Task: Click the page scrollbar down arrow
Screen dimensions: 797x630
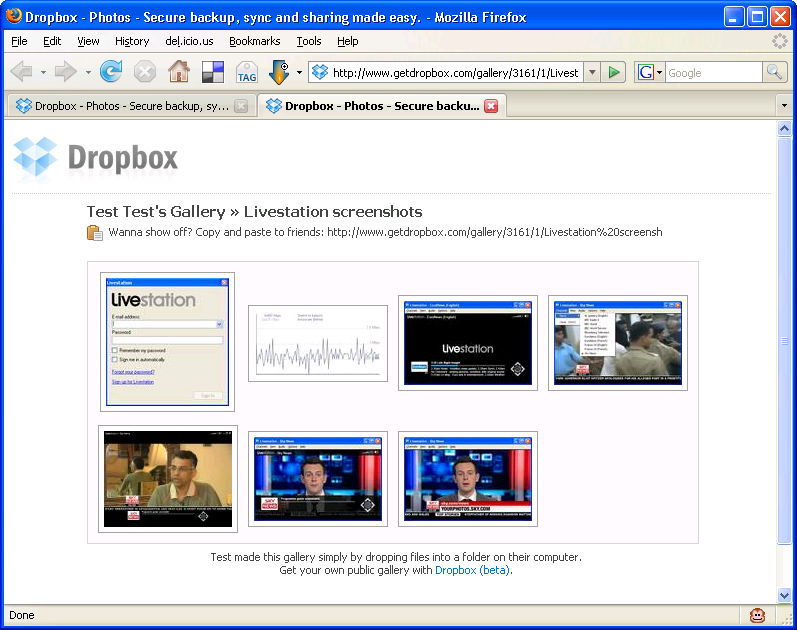Action: pyautogui.click(x=784, y=595)
